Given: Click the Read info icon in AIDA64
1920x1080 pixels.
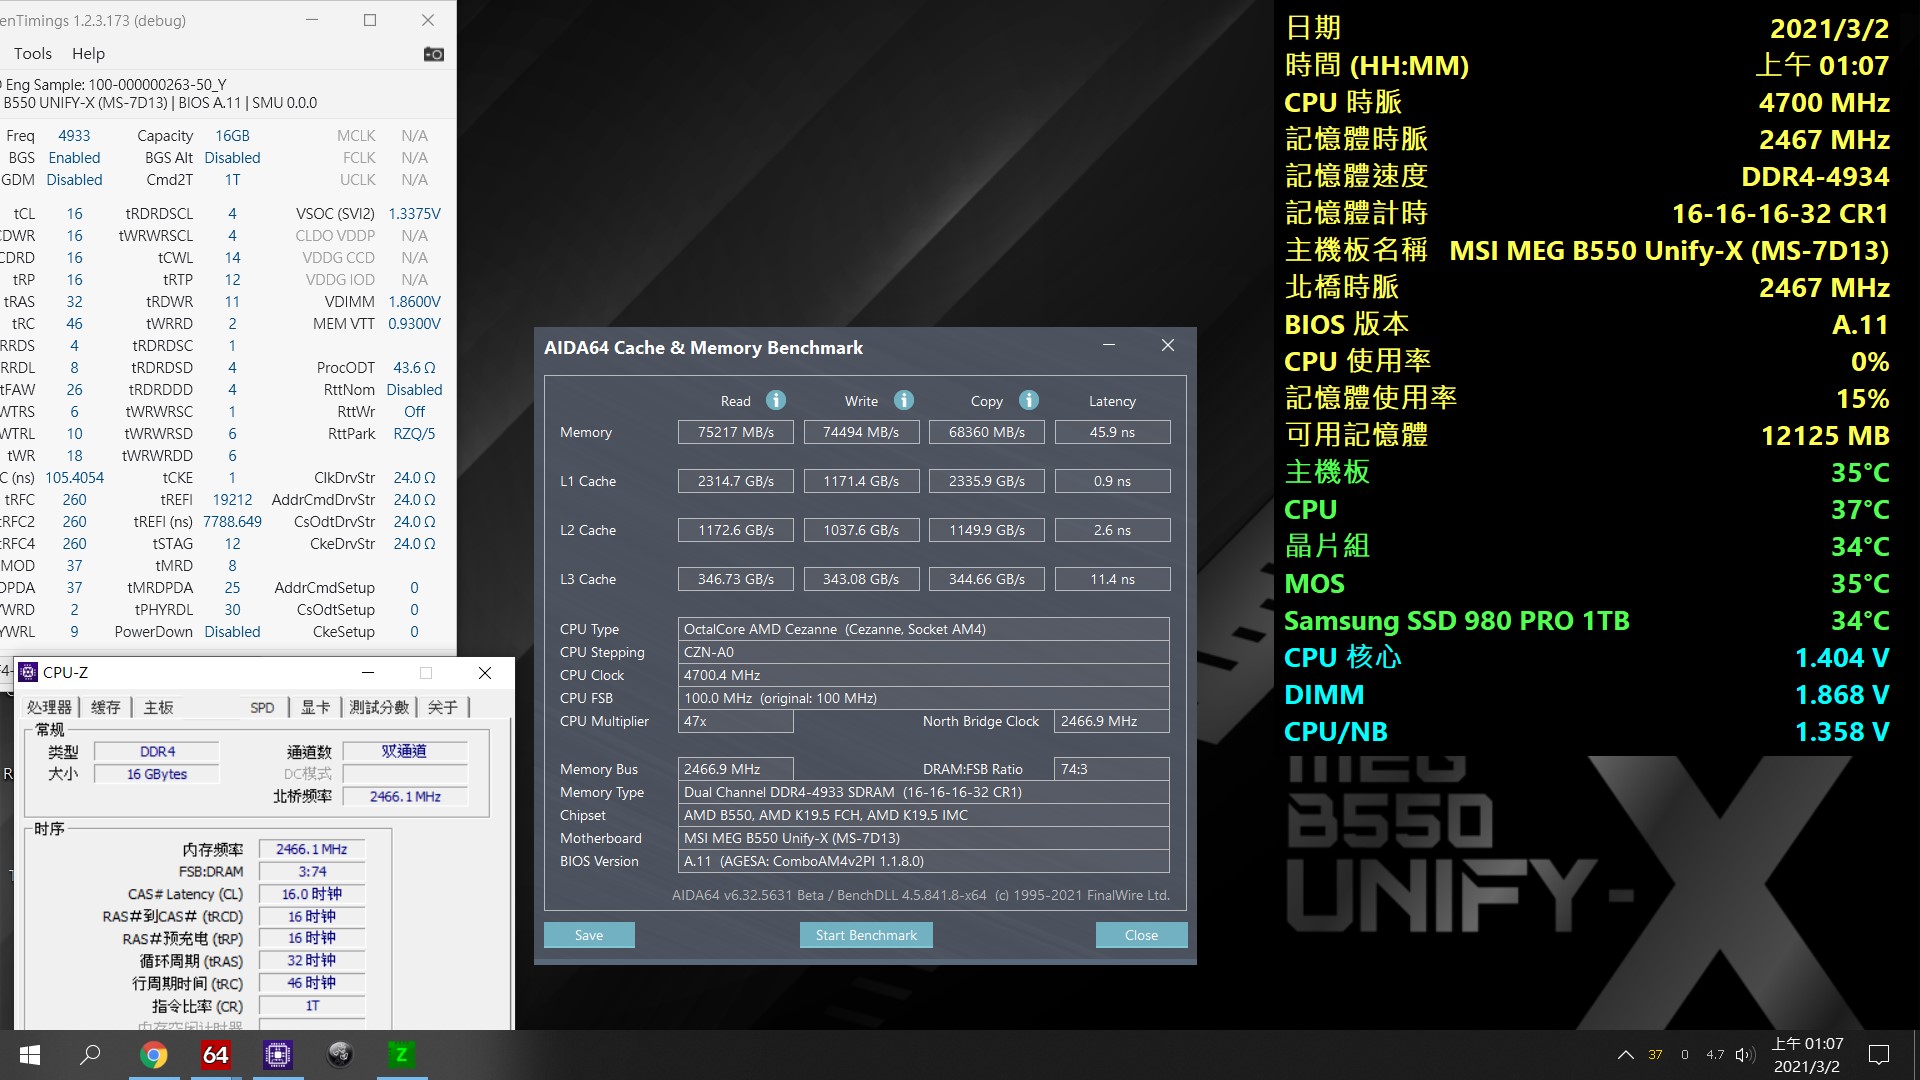Looking at the screenshot, I should pyautogui.click(x=776, y=400).
